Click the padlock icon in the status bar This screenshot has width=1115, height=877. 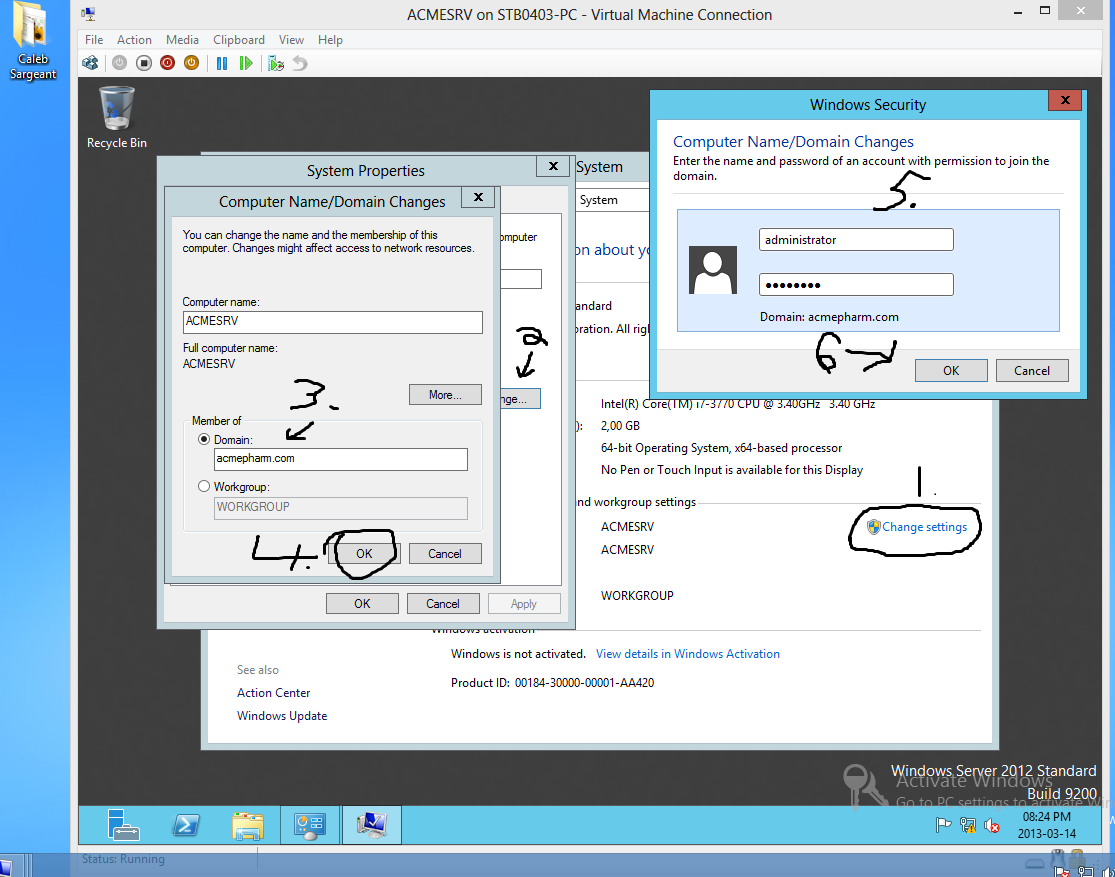(1077, 857)
